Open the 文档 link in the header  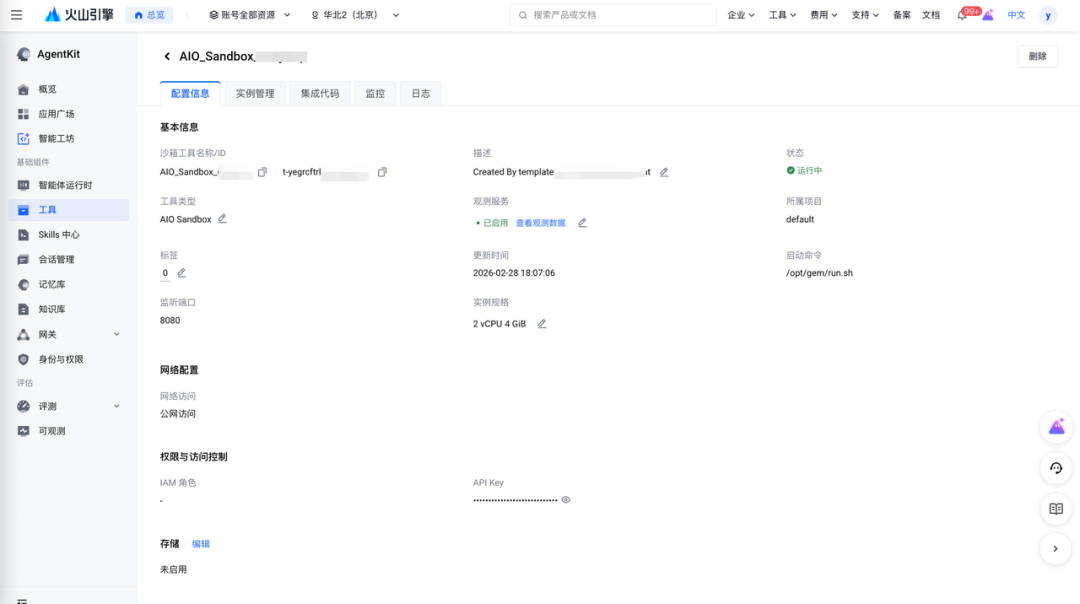click(931, 15)
